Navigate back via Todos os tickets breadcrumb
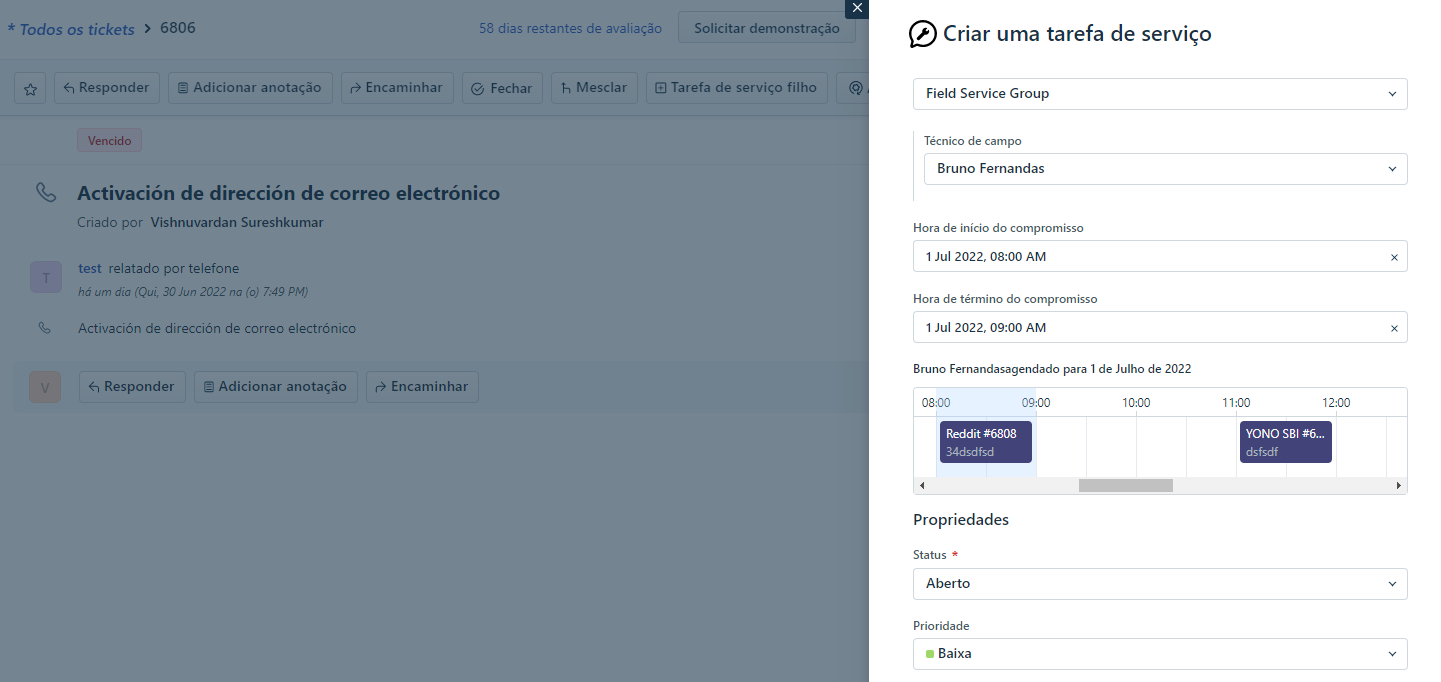The height and width of the screenshot is (682, 1441). 70,28
